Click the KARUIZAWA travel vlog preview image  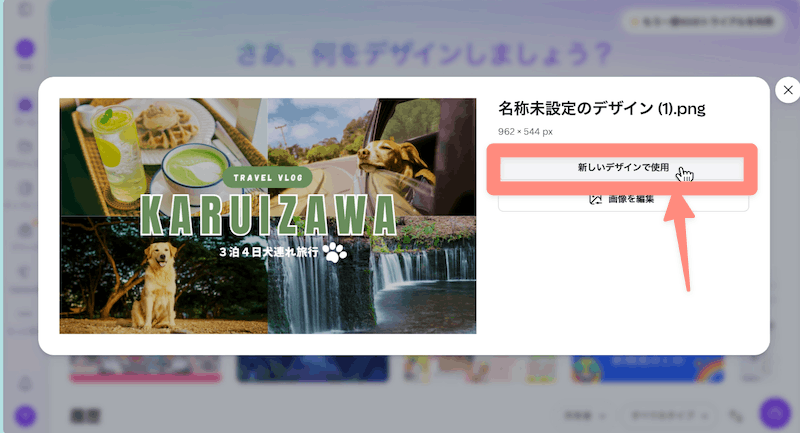268,216
